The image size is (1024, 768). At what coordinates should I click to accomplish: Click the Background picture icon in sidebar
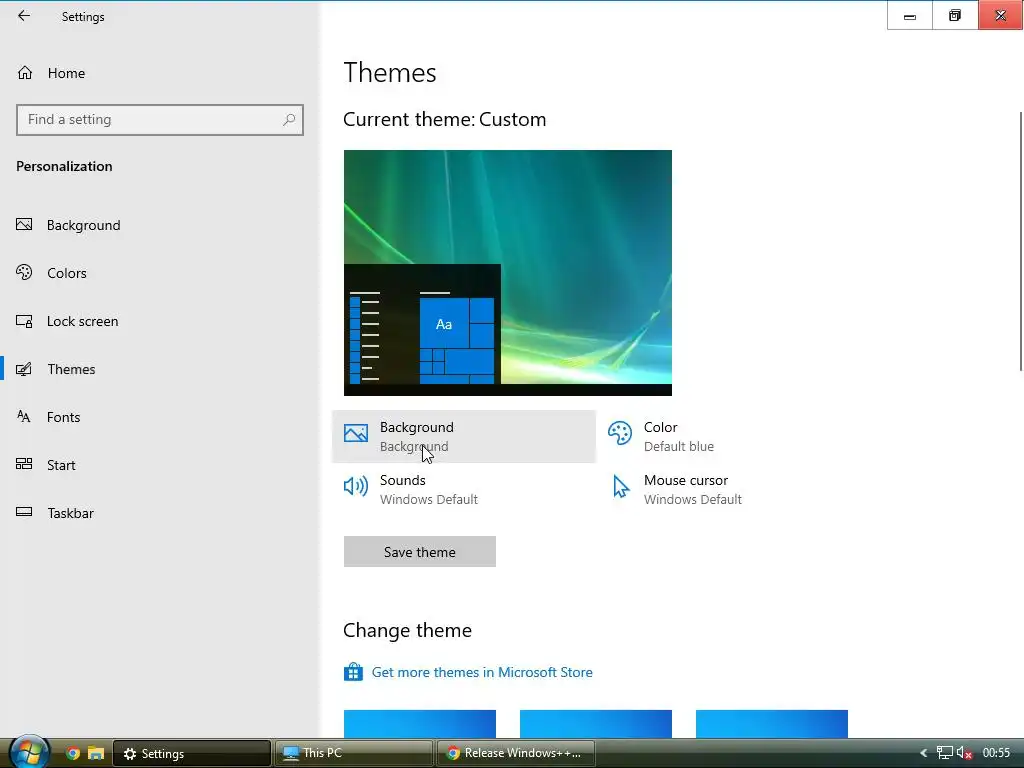pyautogui.click(x=24, y=225)
